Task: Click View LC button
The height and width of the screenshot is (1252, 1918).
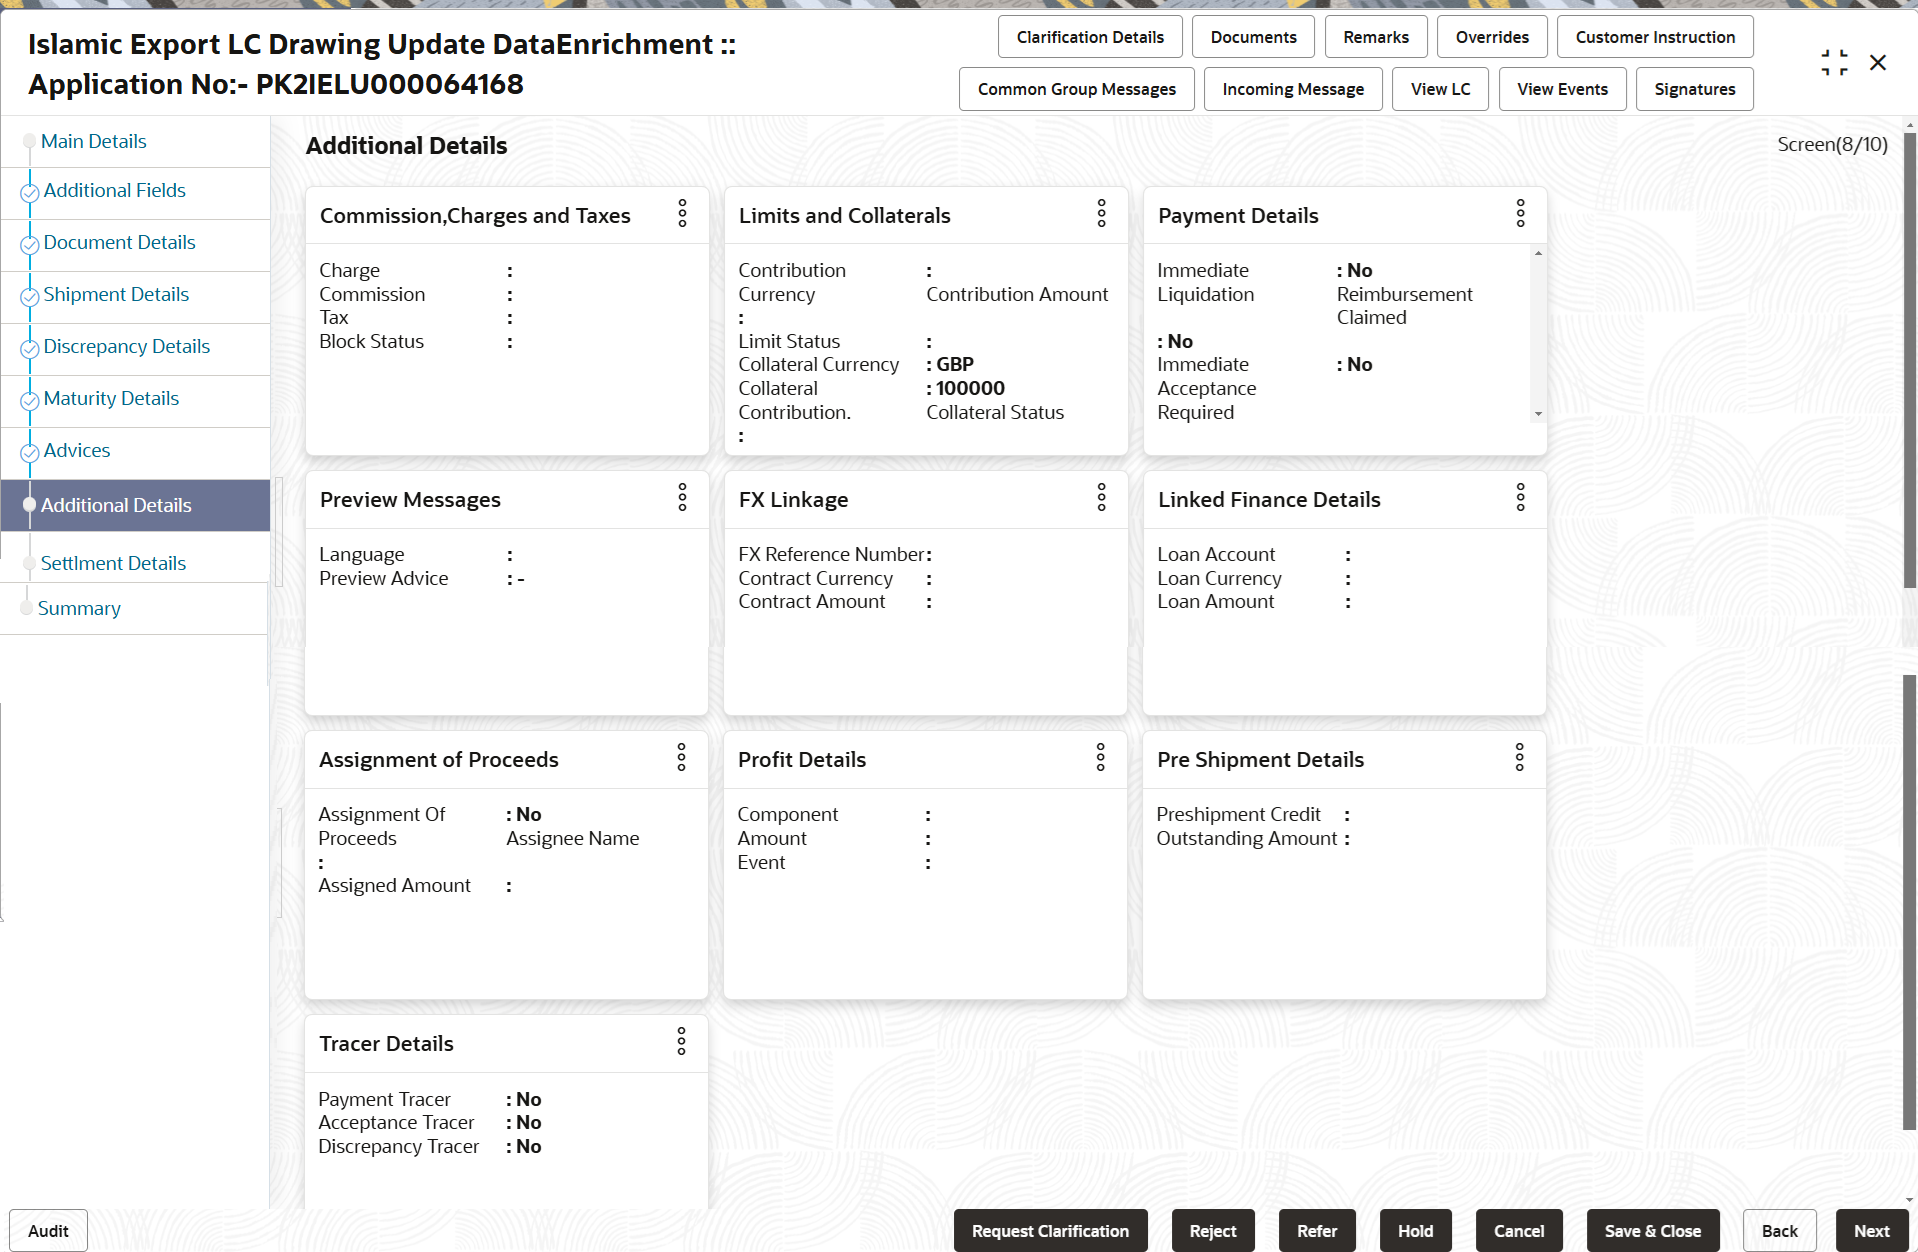Action: pos(1440,89)
